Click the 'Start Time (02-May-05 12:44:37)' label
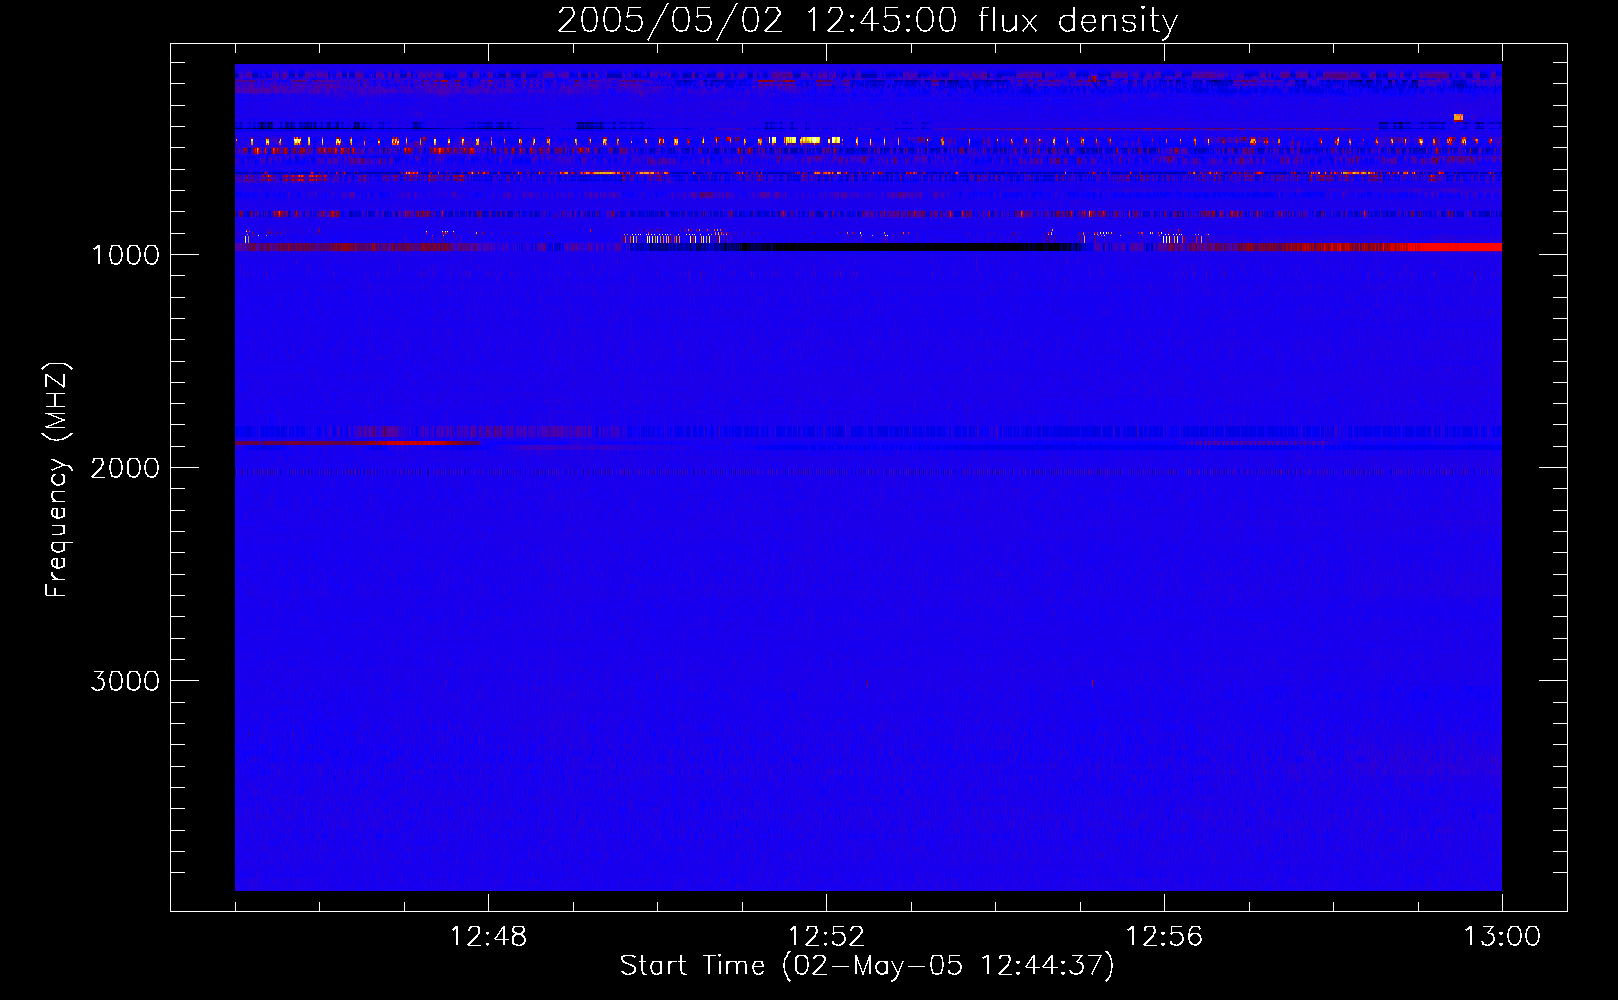Viewport: 1618px width, 1000px height. tap(867, 966)
